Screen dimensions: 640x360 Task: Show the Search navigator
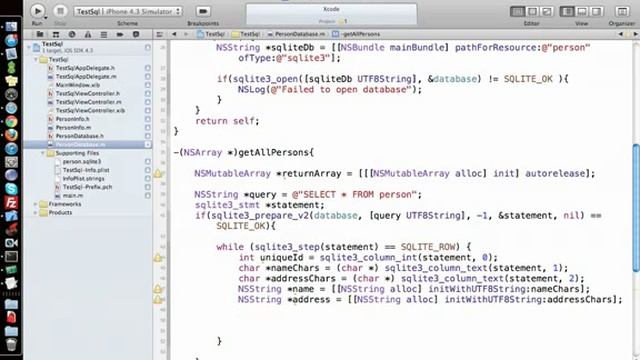click(x=72, y=34)
